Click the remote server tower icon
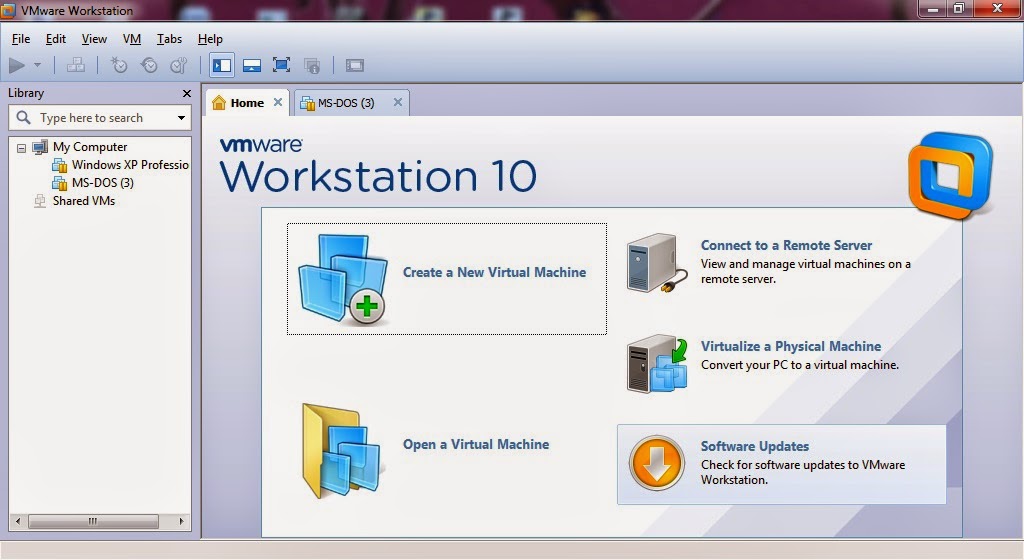The image size is (1024, 560). 656,263
